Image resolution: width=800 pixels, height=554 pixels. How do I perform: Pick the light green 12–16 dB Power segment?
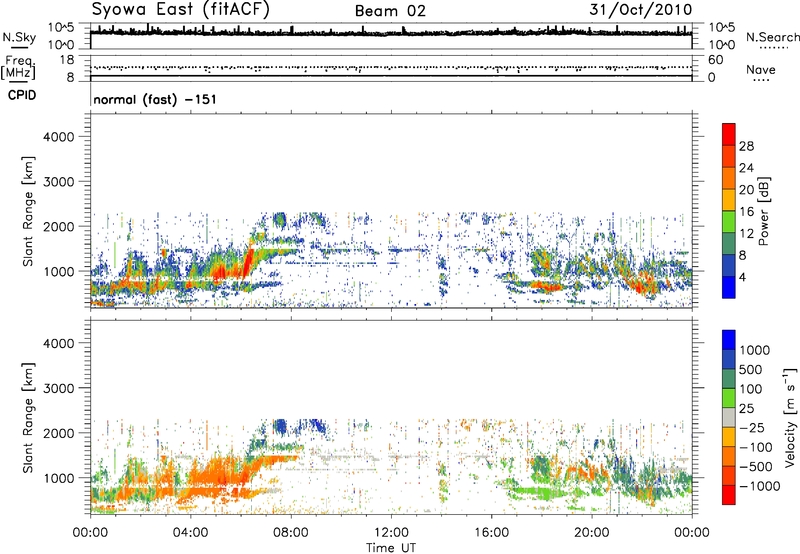tap(729, 222)
